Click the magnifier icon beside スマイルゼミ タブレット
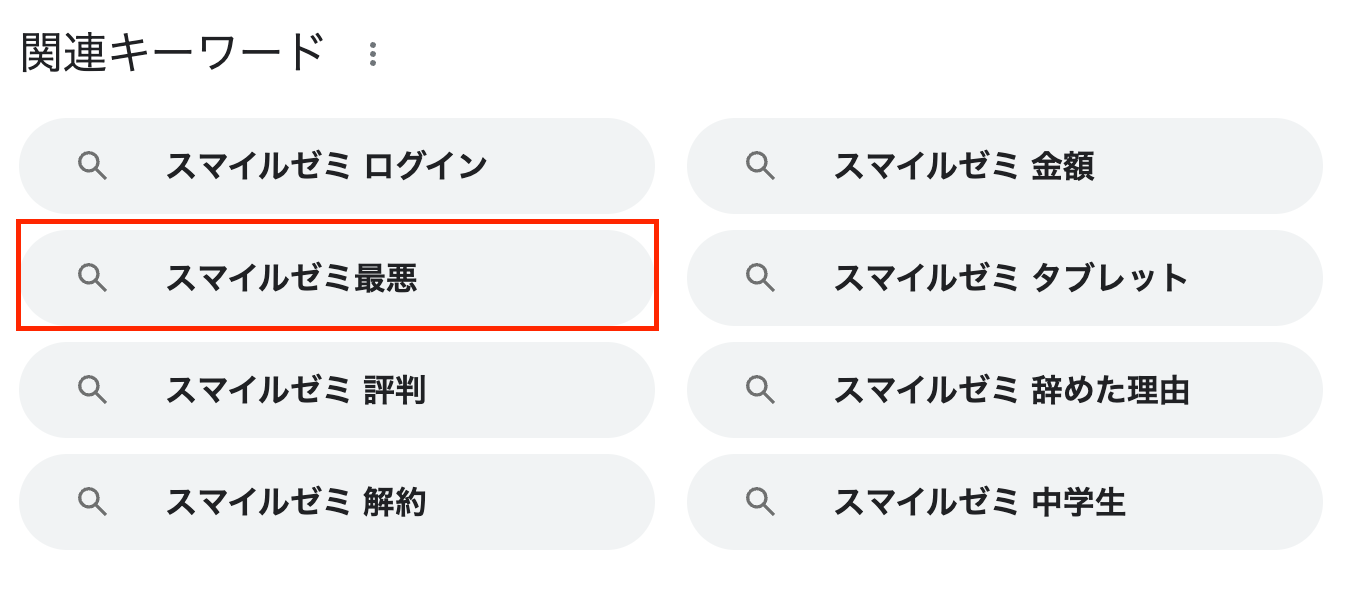The height and width of the screenshot is (592, 1362). click(x=761, y=278)
